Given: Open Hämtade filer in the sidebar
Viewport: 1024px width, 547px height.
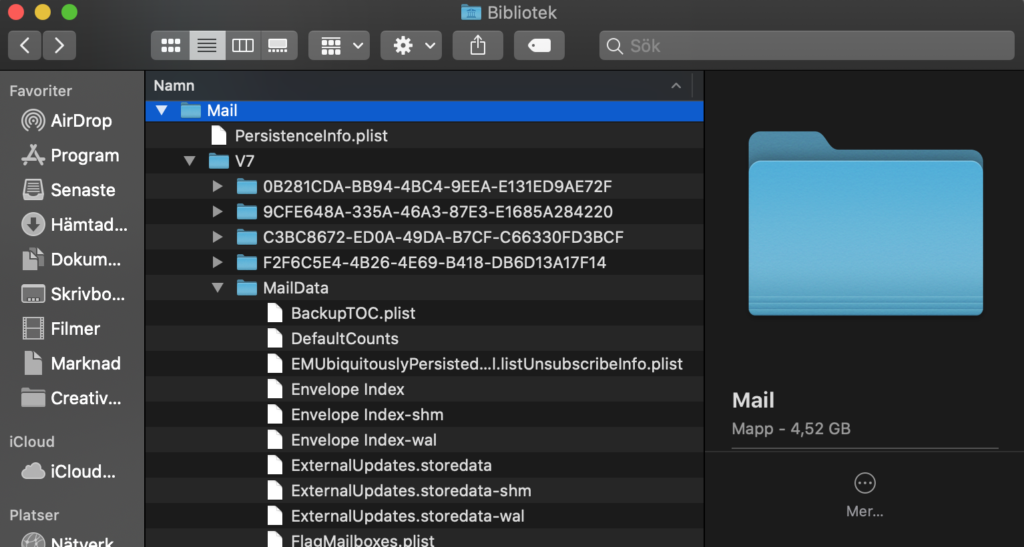Looking at the screenshot, I should (x=72, y=225).
